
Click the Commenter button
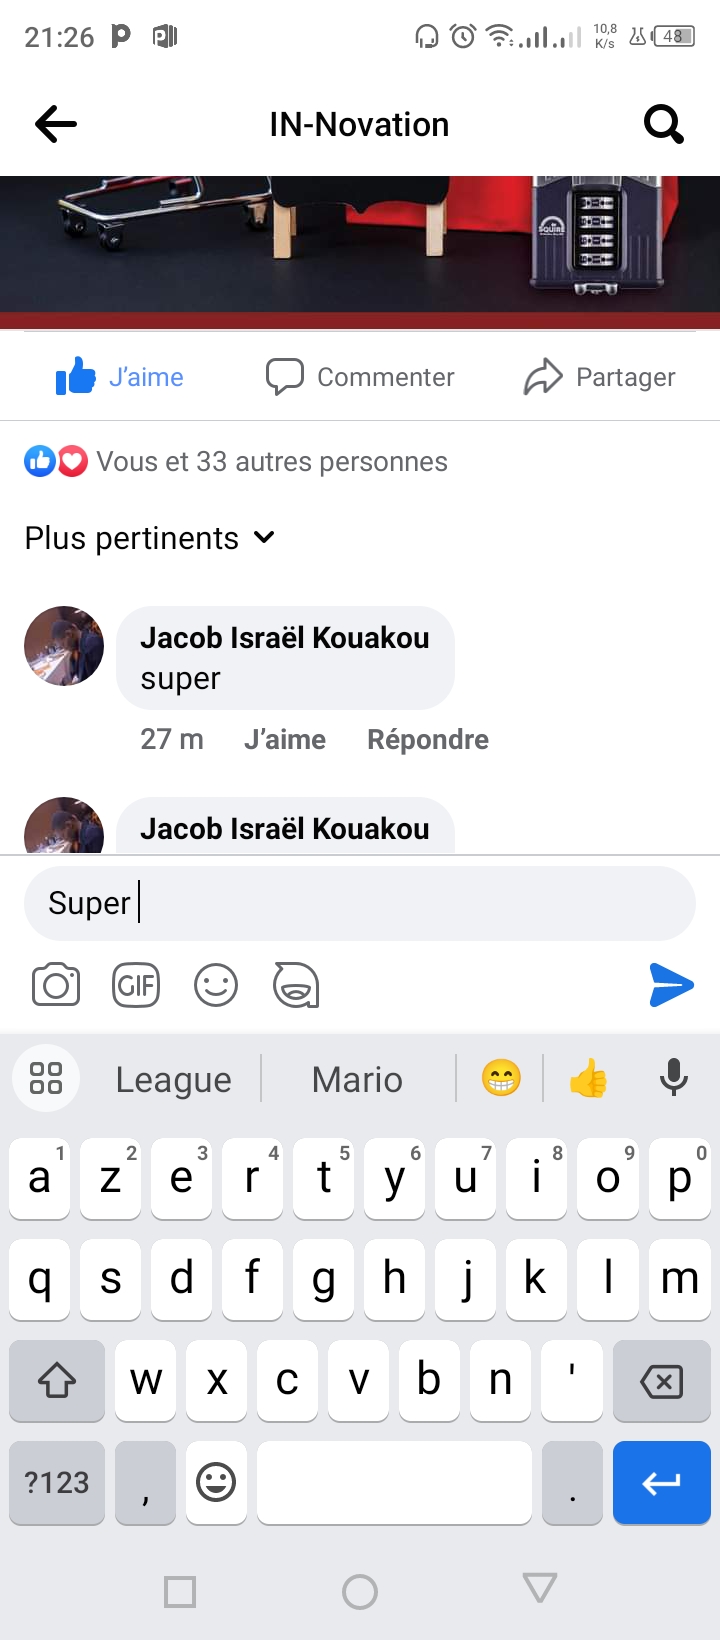click(360, 377)
